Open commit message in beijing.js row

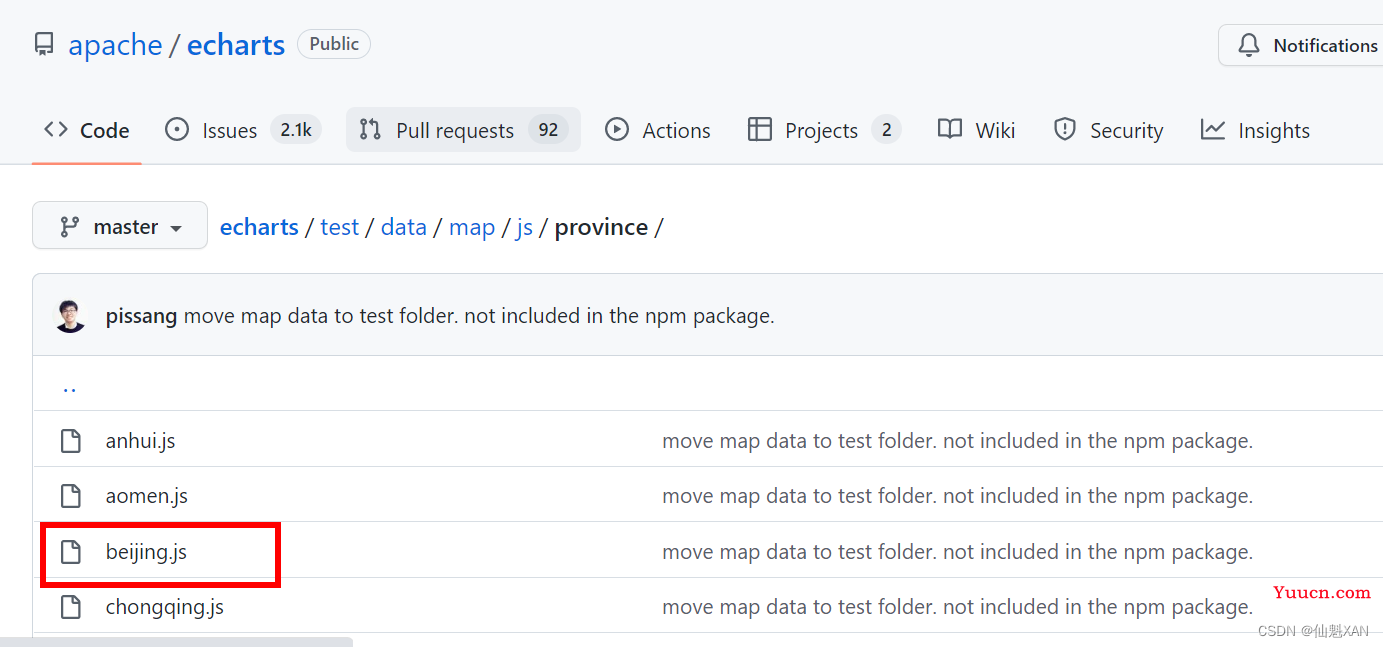click(957, 552)
